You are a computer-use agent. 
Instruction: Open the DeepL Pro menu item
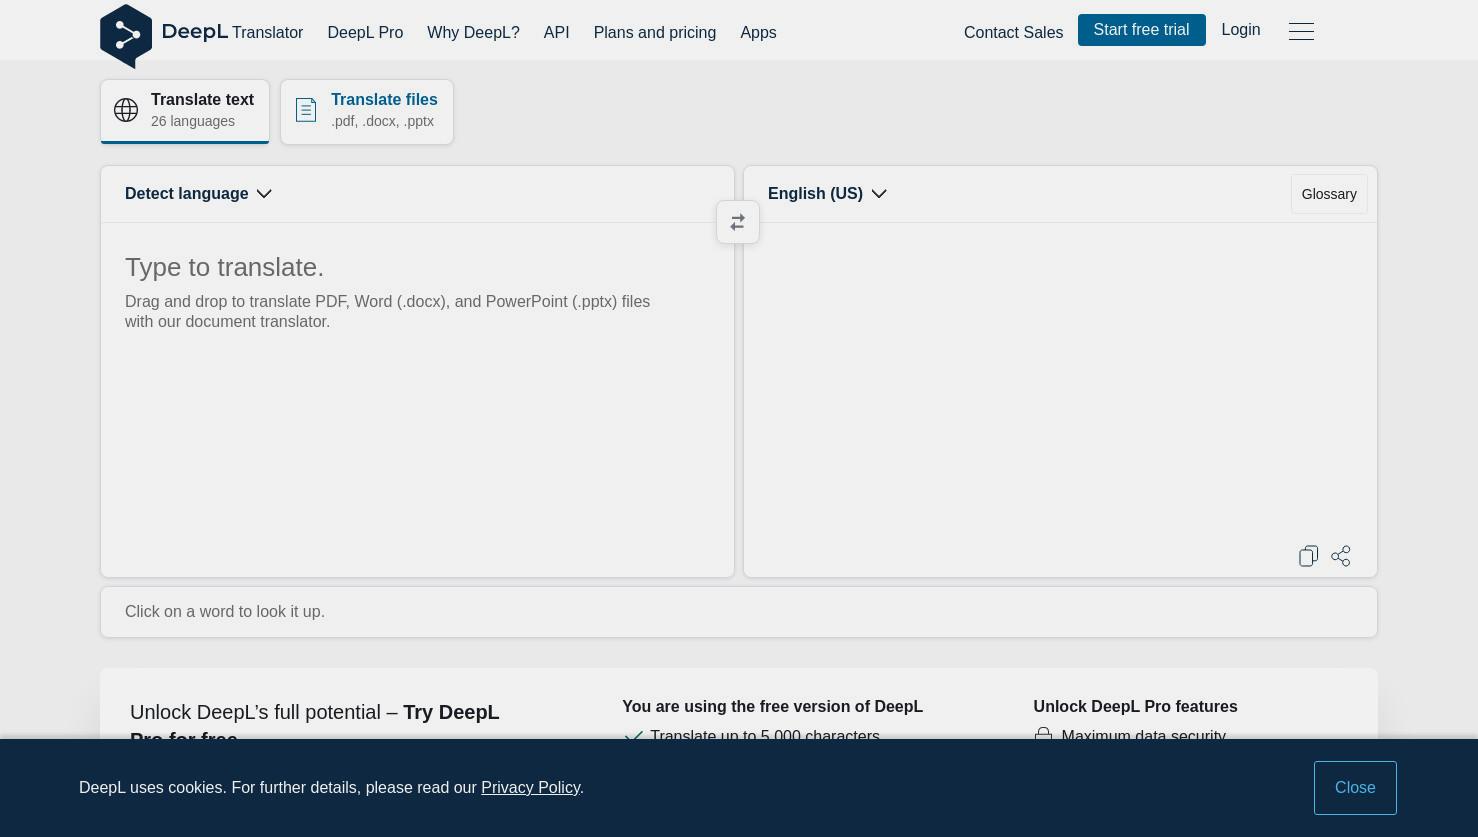click(x=365, y=33)
